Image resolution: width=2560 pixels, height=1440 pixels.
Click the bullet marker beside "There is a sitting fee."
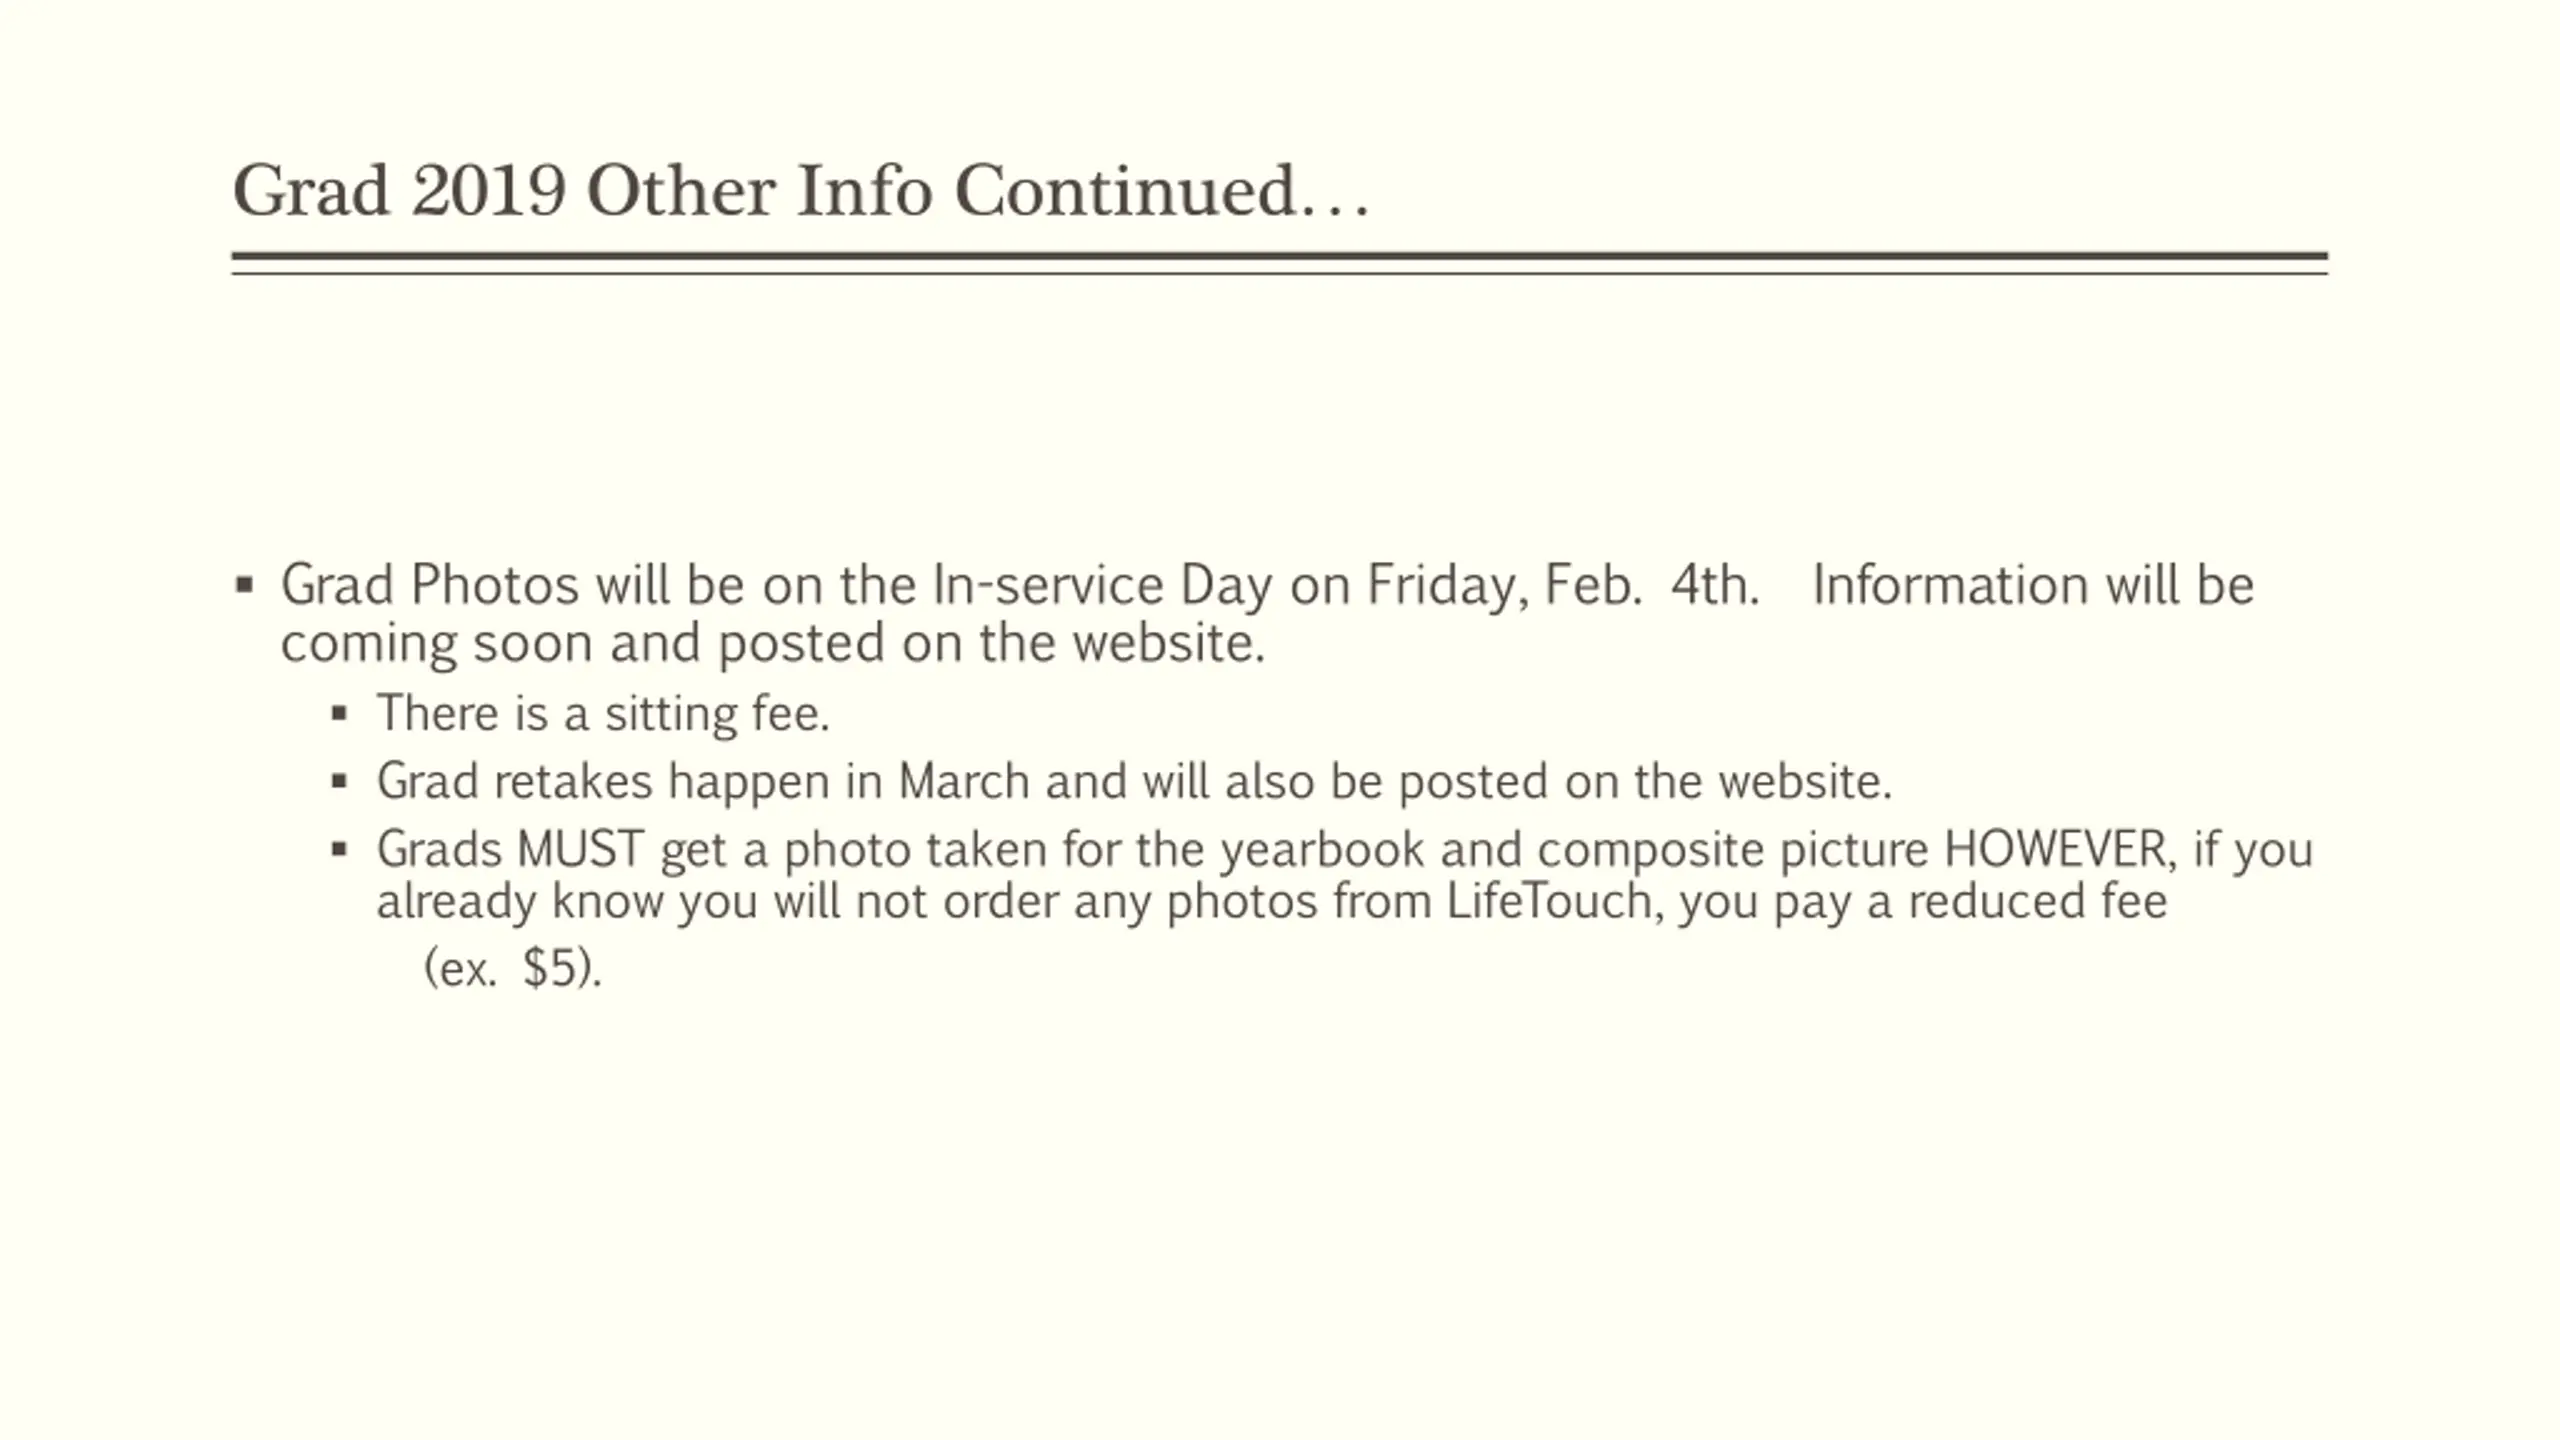coord(339,714)
